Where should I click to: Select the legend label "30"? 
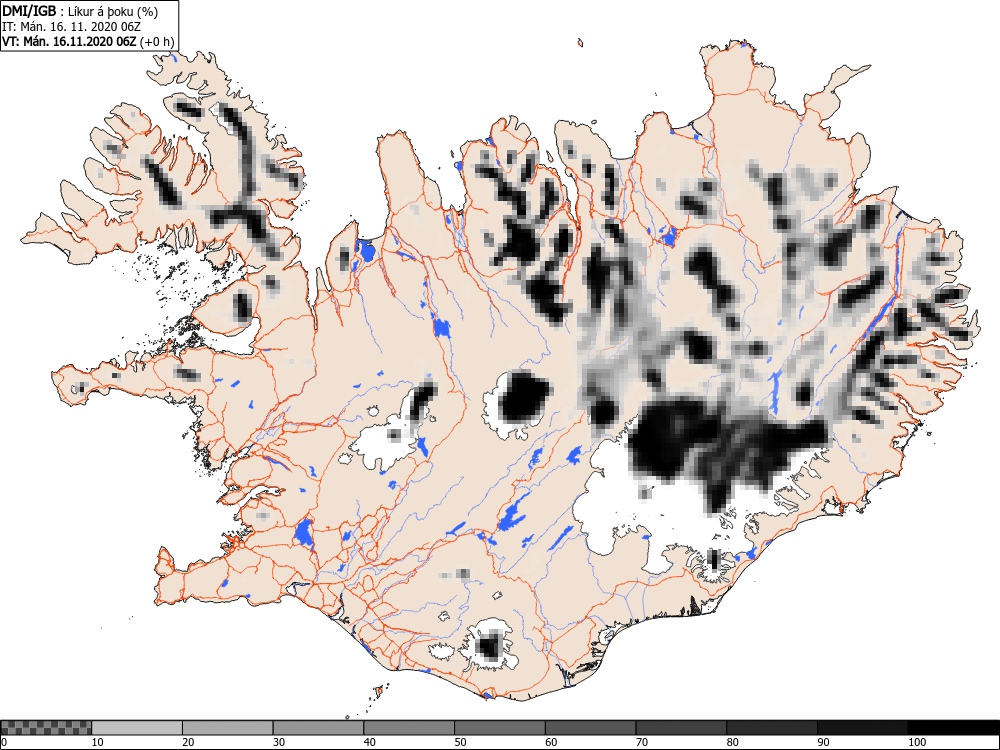(x=279, y=742)
